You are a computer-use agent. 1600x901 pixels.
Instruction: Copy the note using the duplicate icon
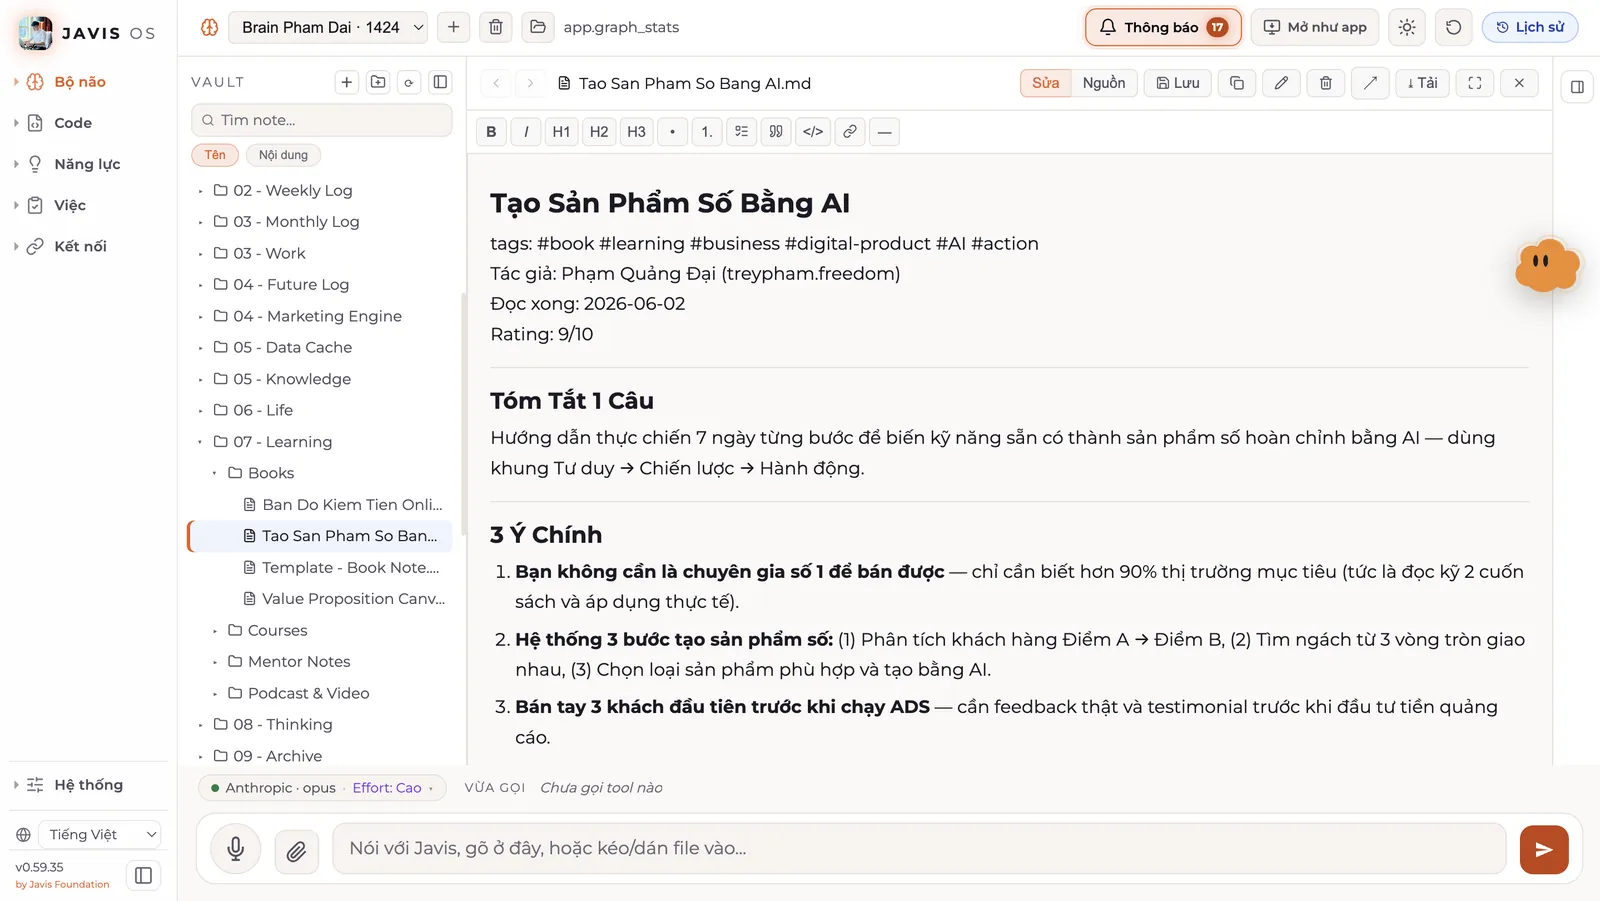[1237, 83]
